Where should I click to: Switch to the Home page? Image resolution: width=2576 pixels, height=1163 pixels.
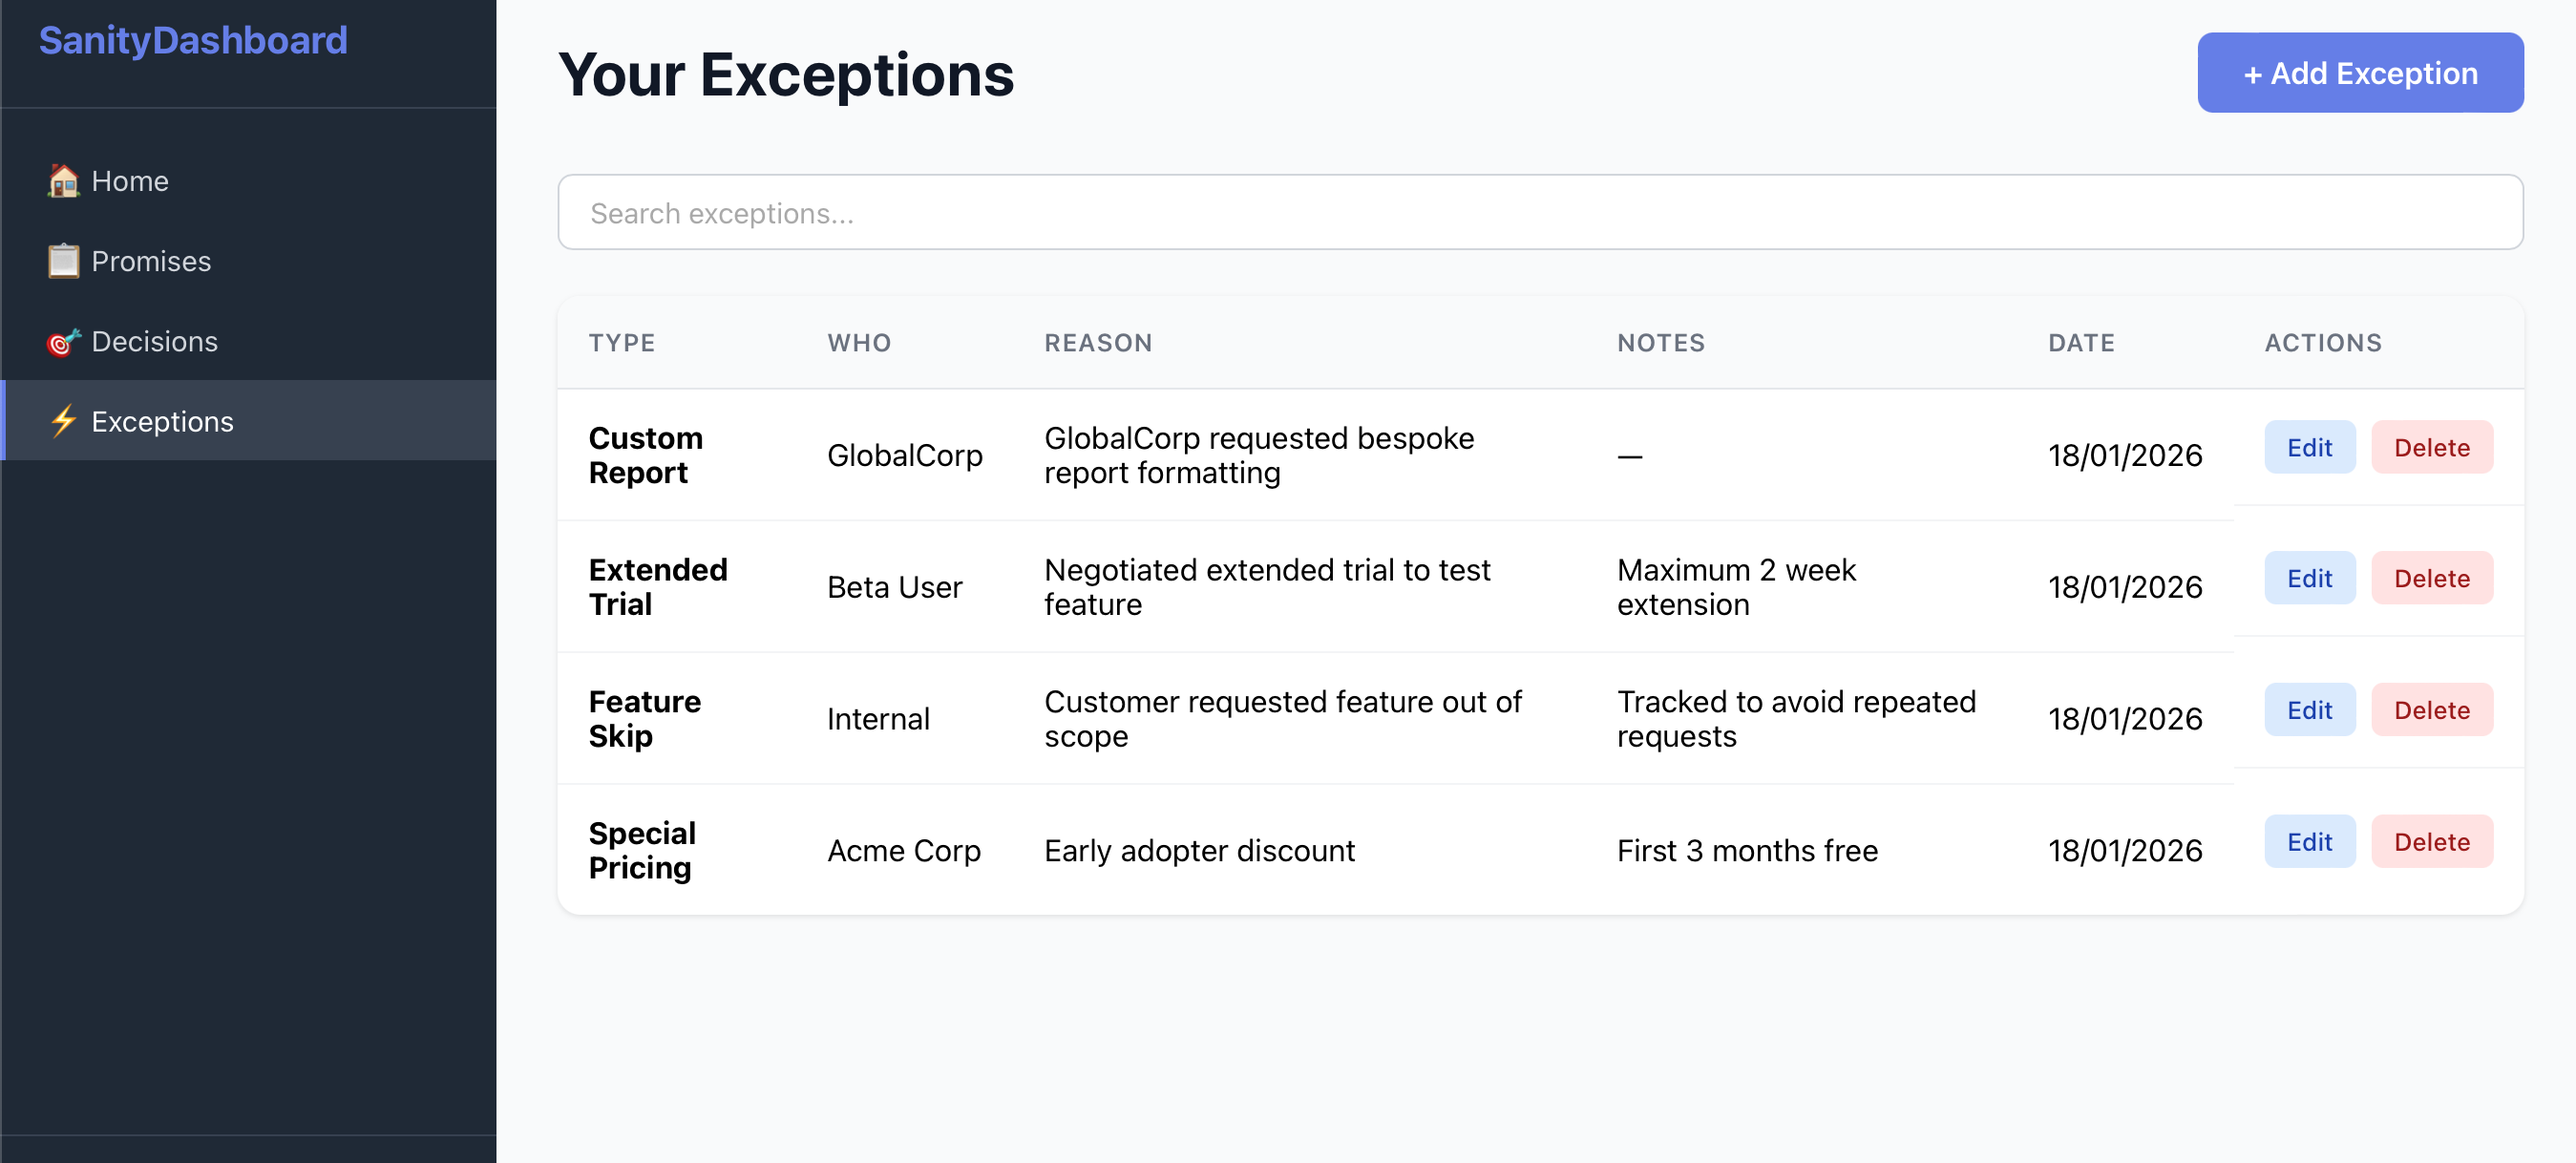pyautogui.click(x=129, y=181)
